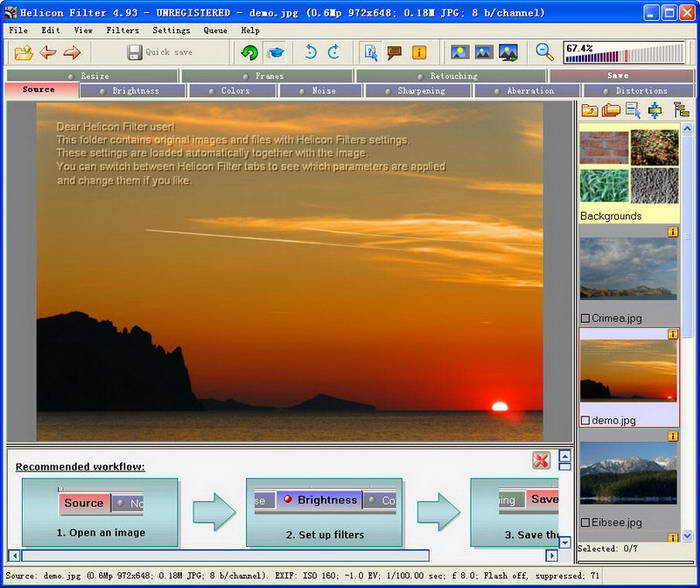This screenshot has width=700, height=588.
Task: Click the 'Selected: 0/7' status text
Action: click(x=607, y=548)
